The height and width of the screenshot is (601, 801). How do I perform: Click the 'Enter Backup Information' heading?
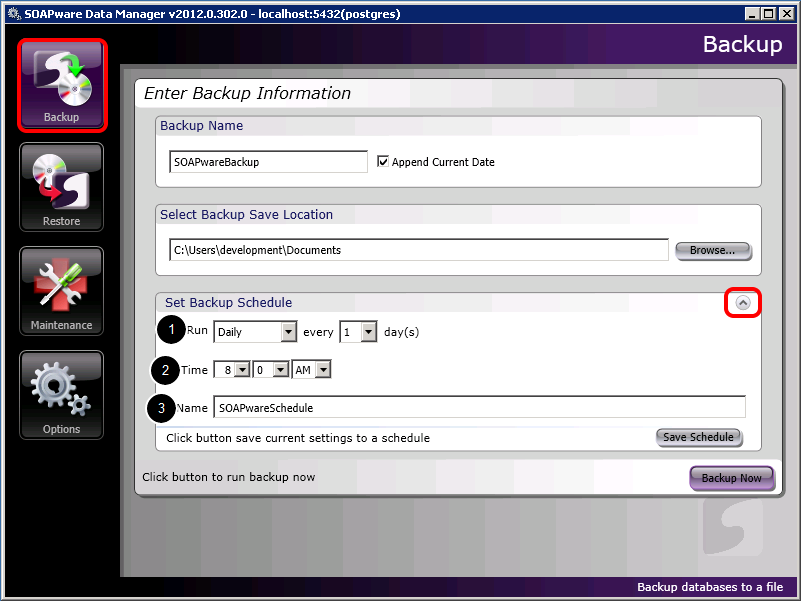pos(247,94)
